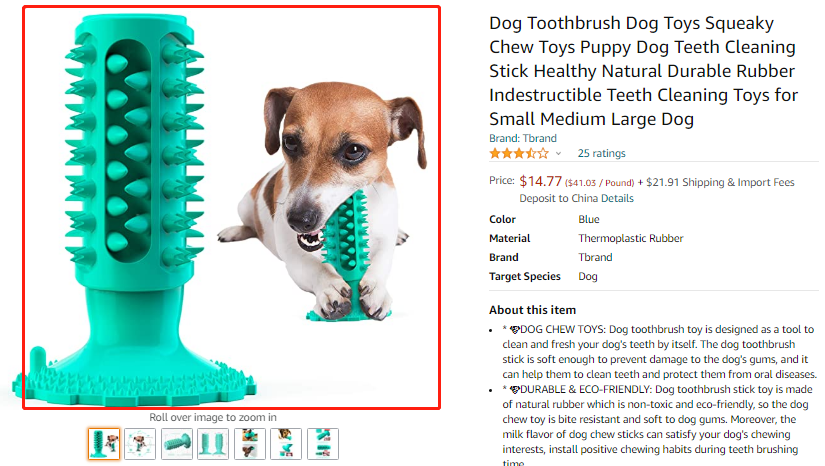Click the Thermoplastic Rubber material value
The height and width of the screenshot is (466, 825).
tap(631, 239)
